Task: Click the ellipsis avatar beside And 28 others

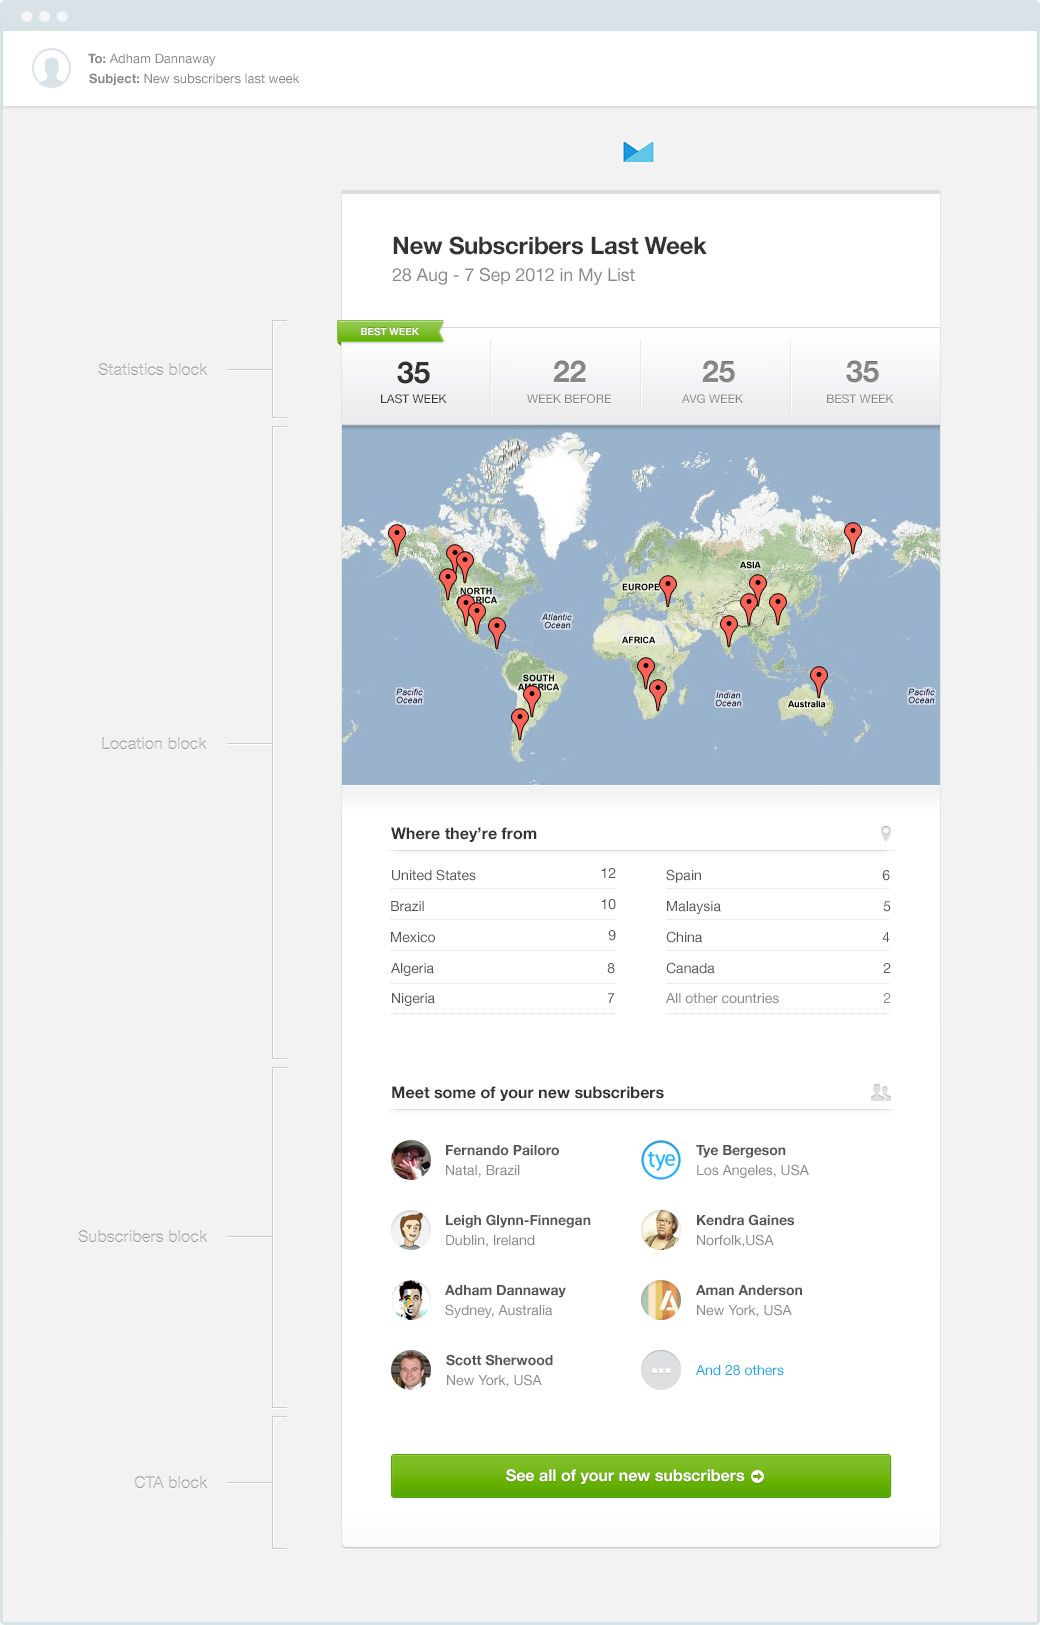Action: coord(661,1370)
